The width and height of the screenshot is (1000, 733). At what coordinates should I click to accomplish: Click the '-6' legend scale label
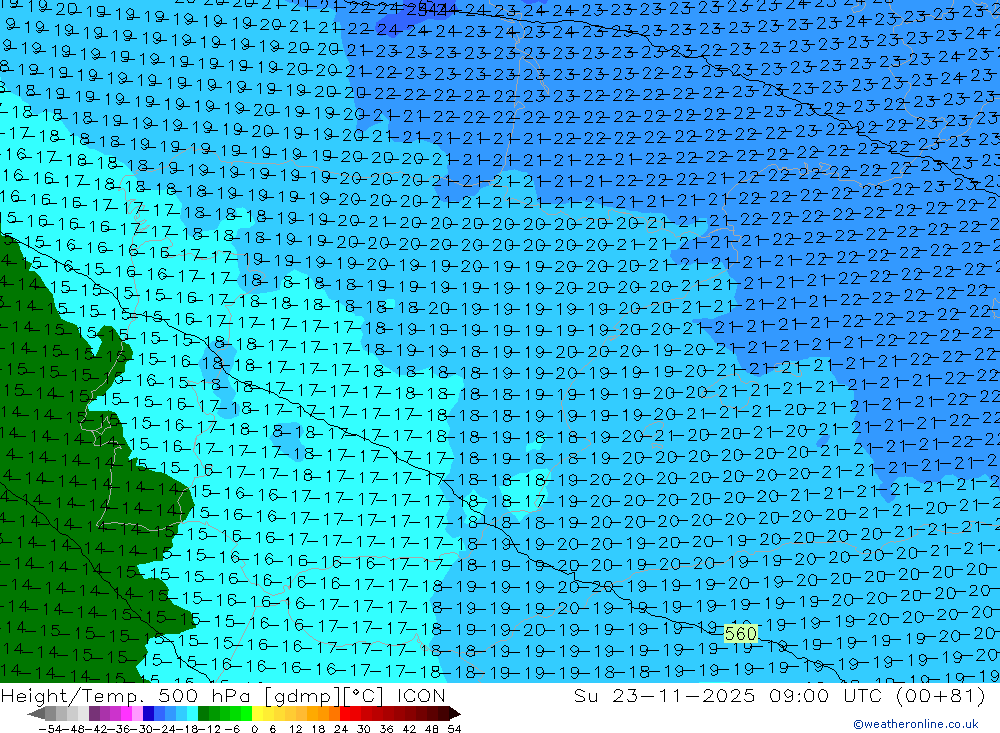233,729
